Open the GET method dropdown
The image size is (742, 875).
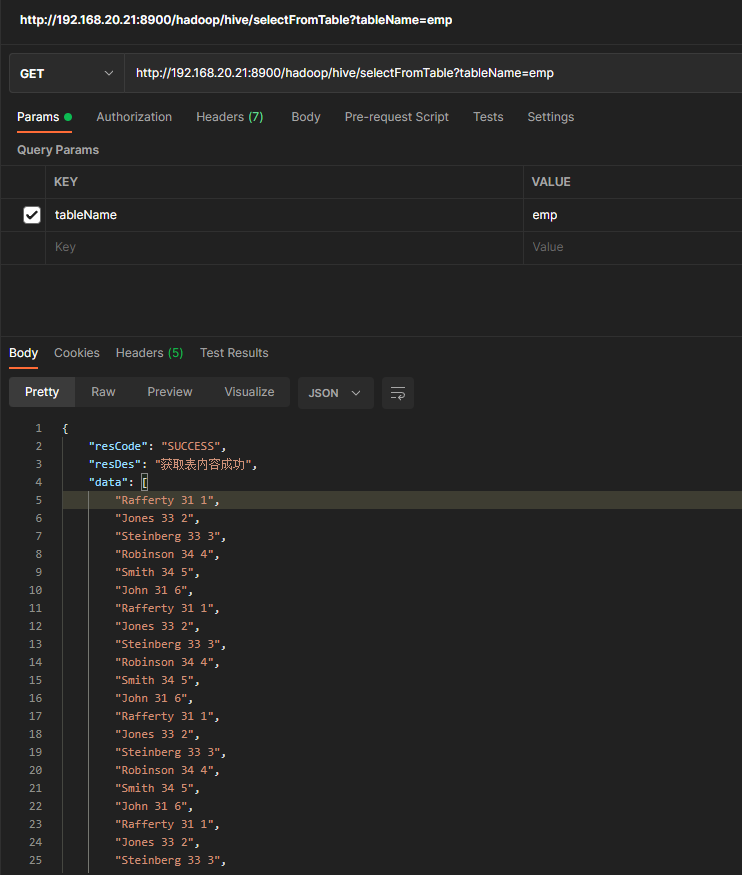pos(66,73)
